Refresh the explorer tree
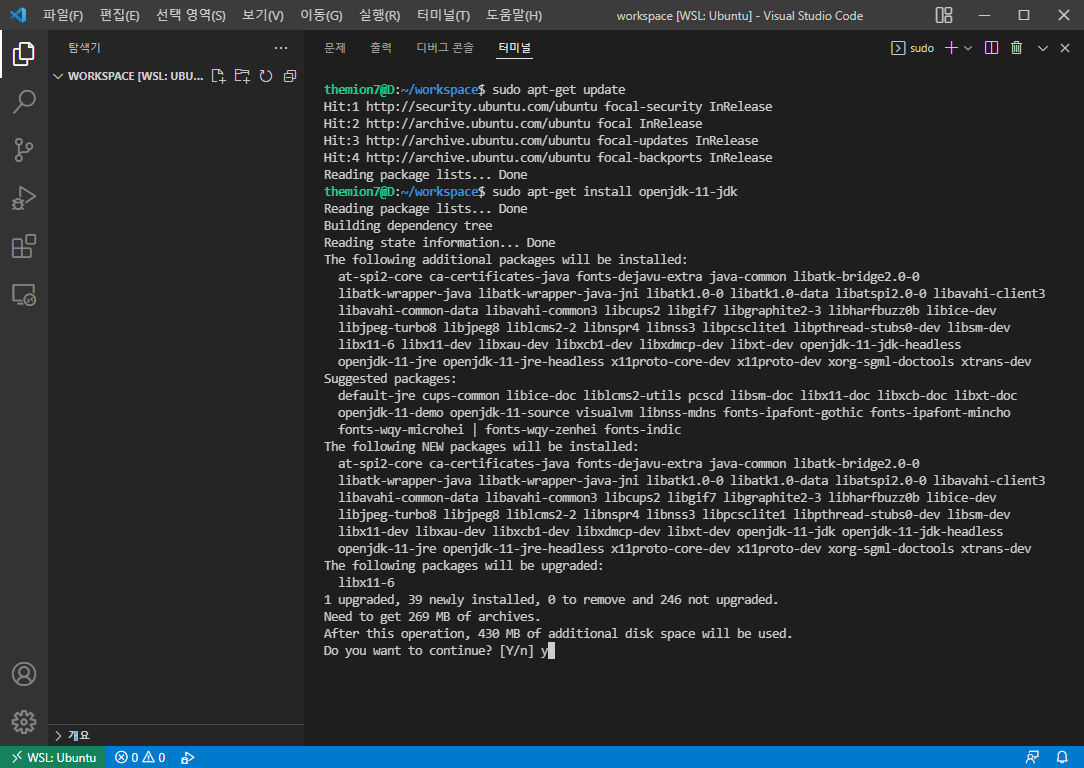Image resolution: width=1084 pixels, height=768 pixels. click(265, 76)
